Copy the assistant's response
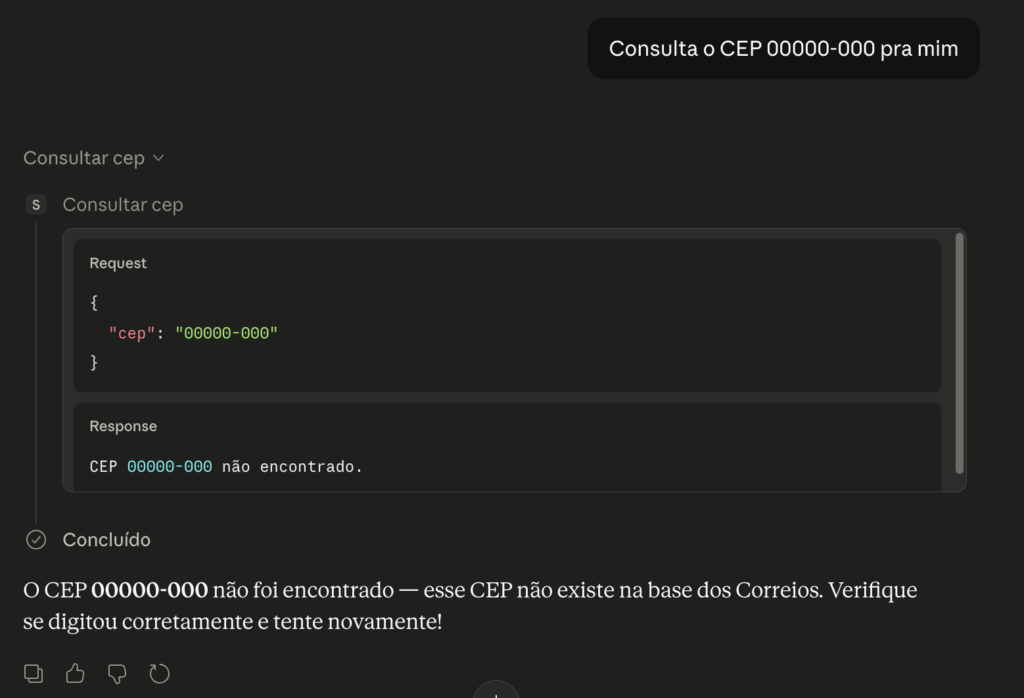The width and height of the screenshot is (1024, 698). (x=33, y=673)
